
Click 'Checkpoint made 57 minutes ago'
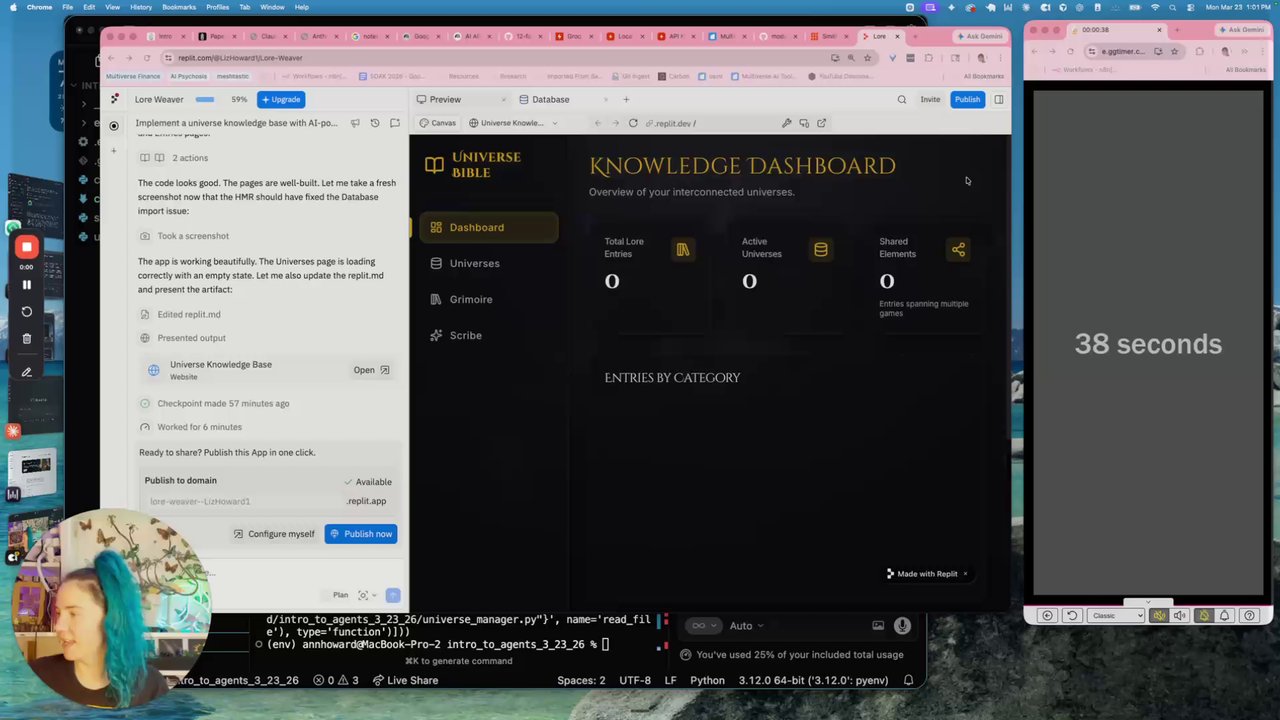click(214, 403)
